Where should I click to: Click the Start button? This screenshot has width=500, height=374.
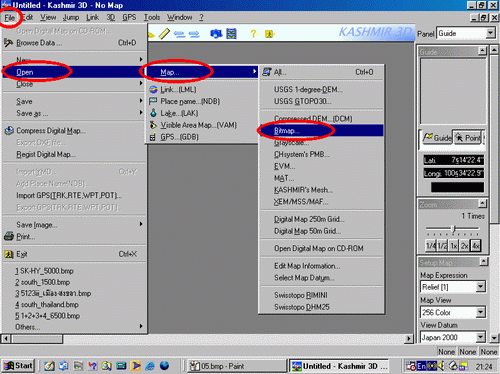[18, 366]
